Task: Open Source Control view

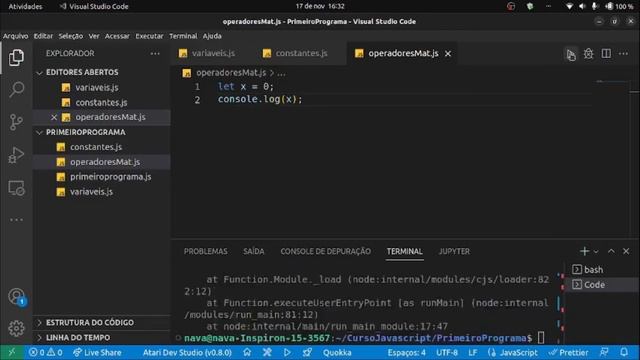Action: pyautogui.click(x=16, y=122)
